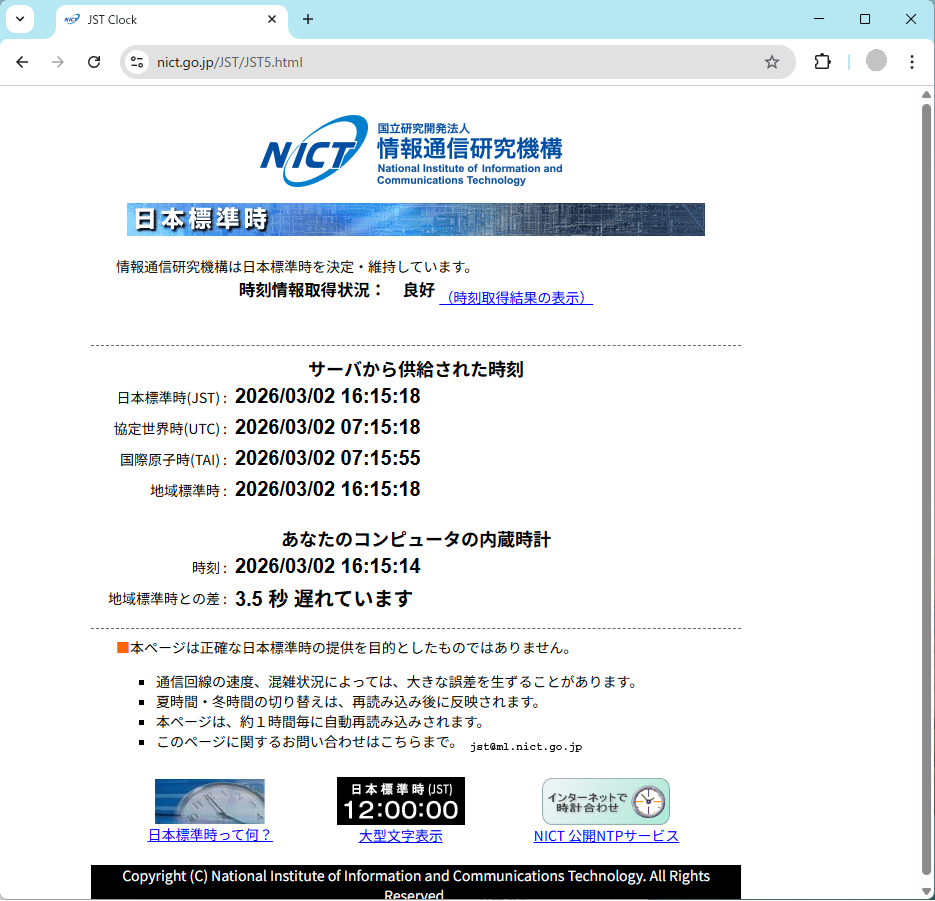Image resolution: width=935 pixels, height=901 pixels.
Task: Open the NICT 公開NTPサービス link
Action: 606,836
